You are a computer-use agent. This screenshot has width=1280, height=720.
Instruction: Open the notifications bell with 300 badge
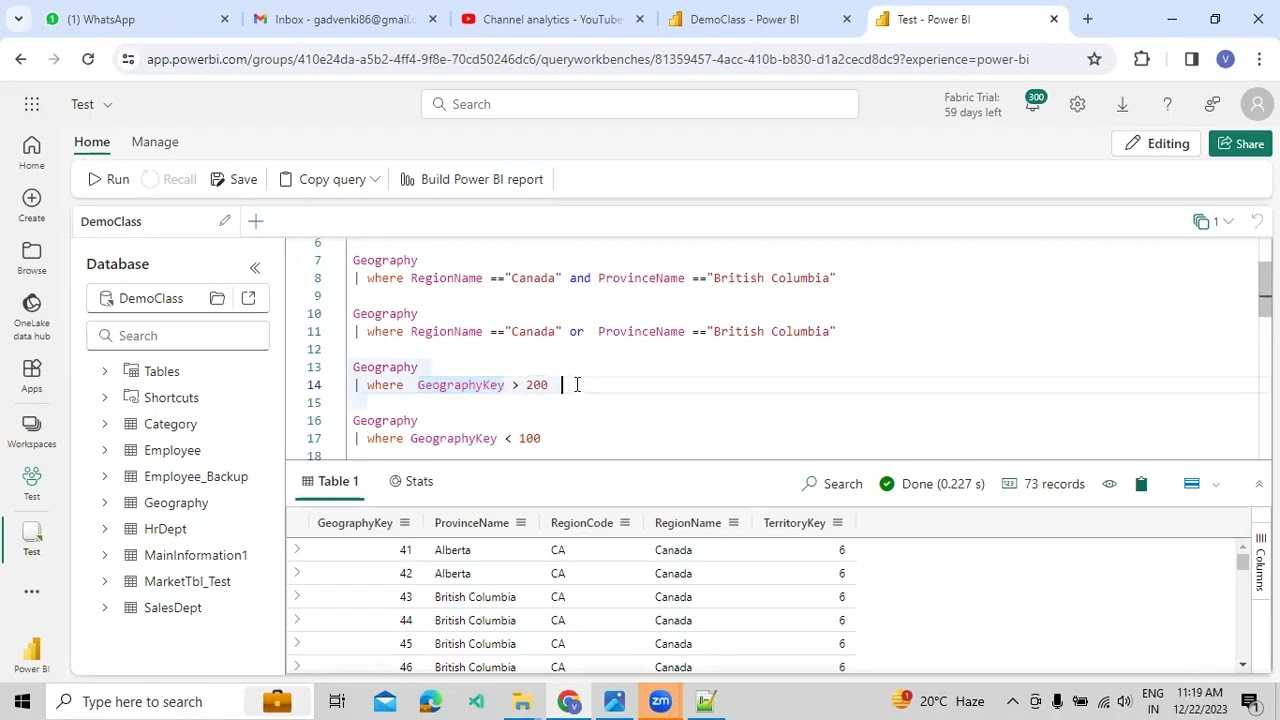(1033, 104)
